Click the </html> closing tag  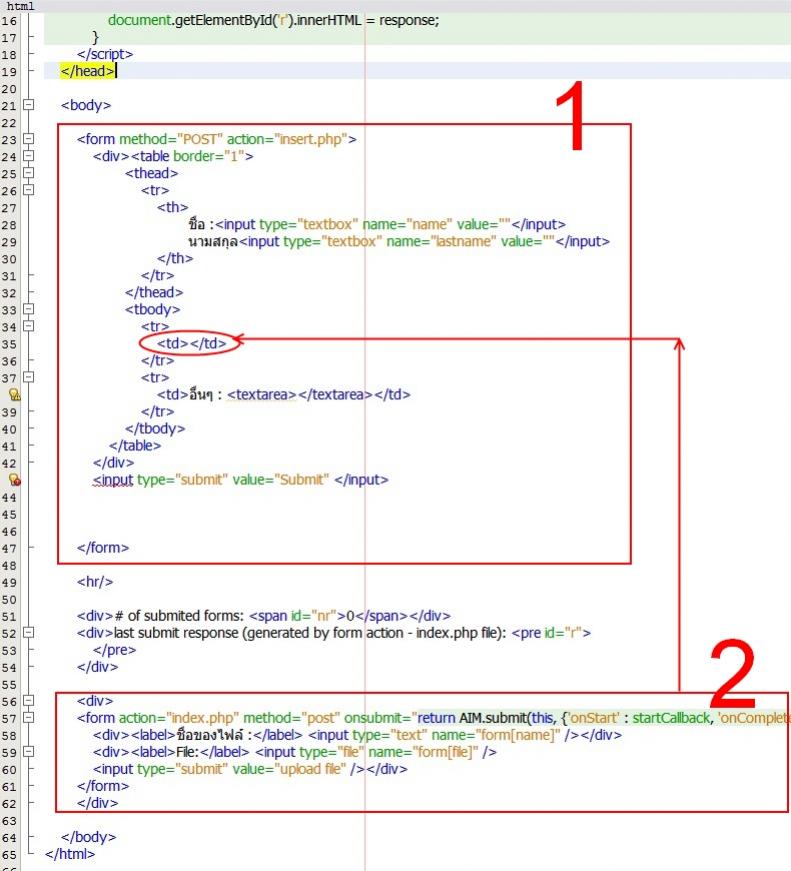tap(70, 854)
